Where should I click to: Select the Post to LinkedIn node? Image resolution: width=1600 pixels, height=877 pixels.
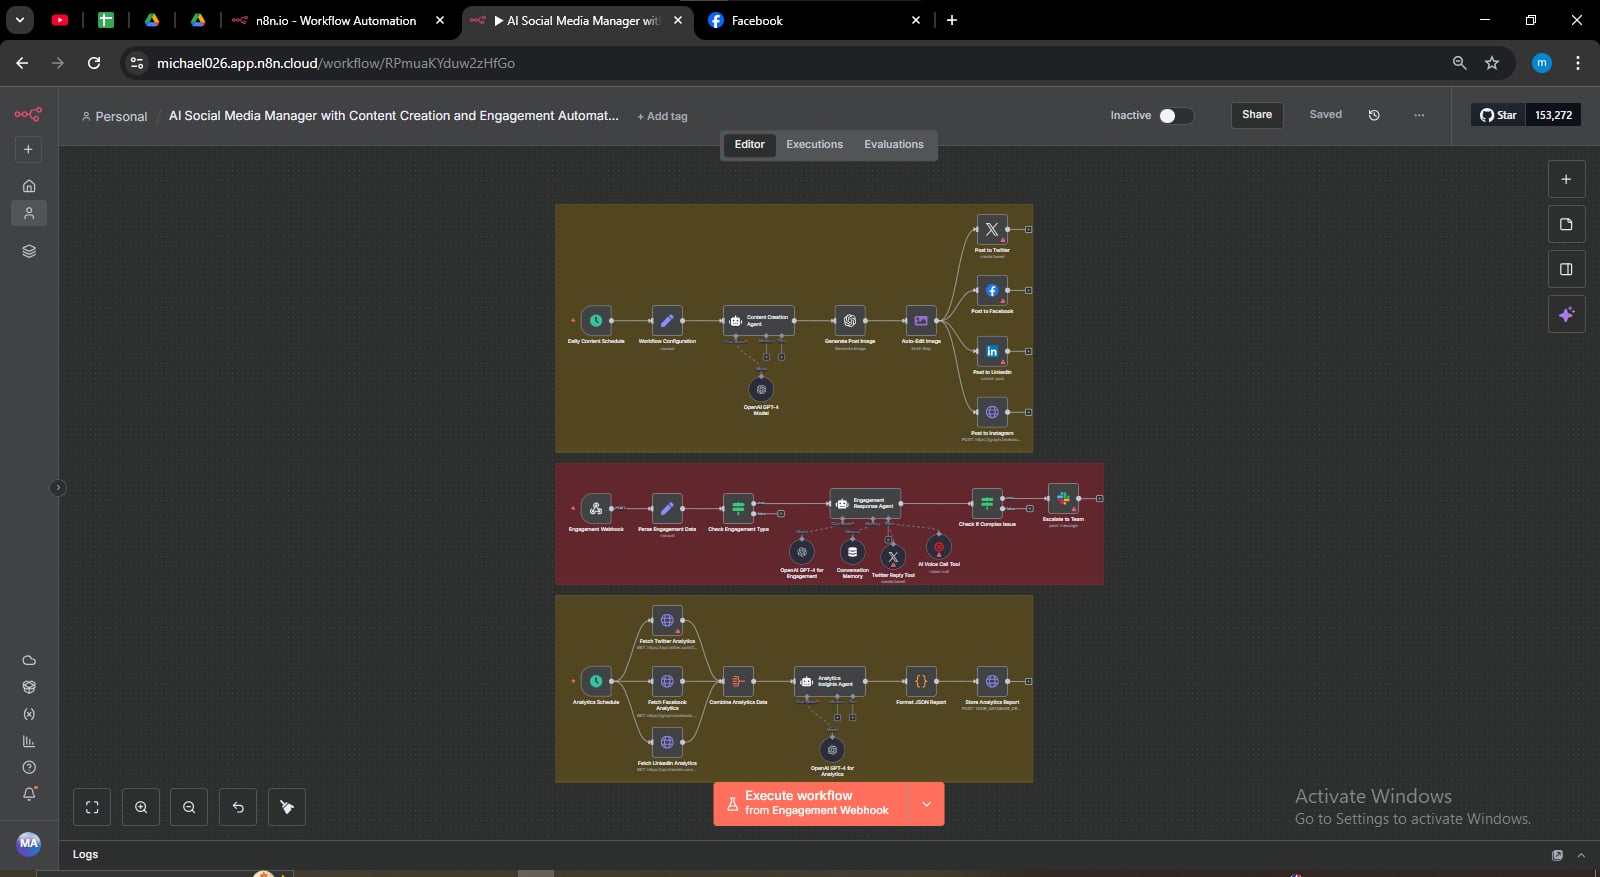click(992, 352)
